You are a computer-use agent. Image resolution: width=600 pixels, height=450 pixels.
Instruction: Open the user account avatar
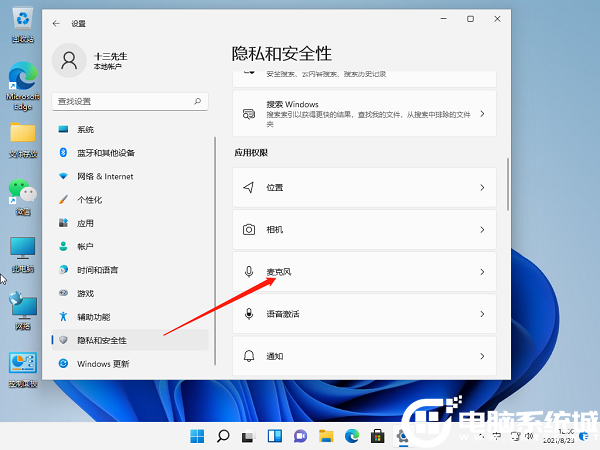69,60
